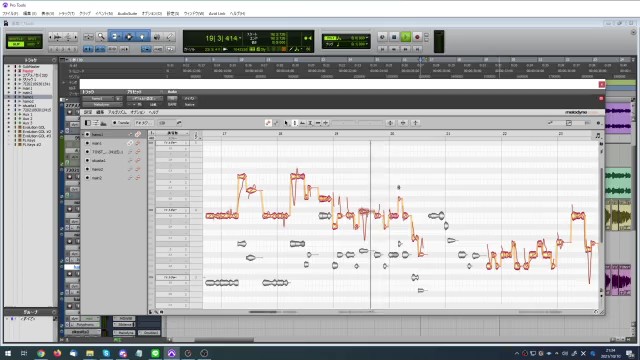Open Melodyne algorithm menu
Screen dimensions: 640x360
pos(117,112)
